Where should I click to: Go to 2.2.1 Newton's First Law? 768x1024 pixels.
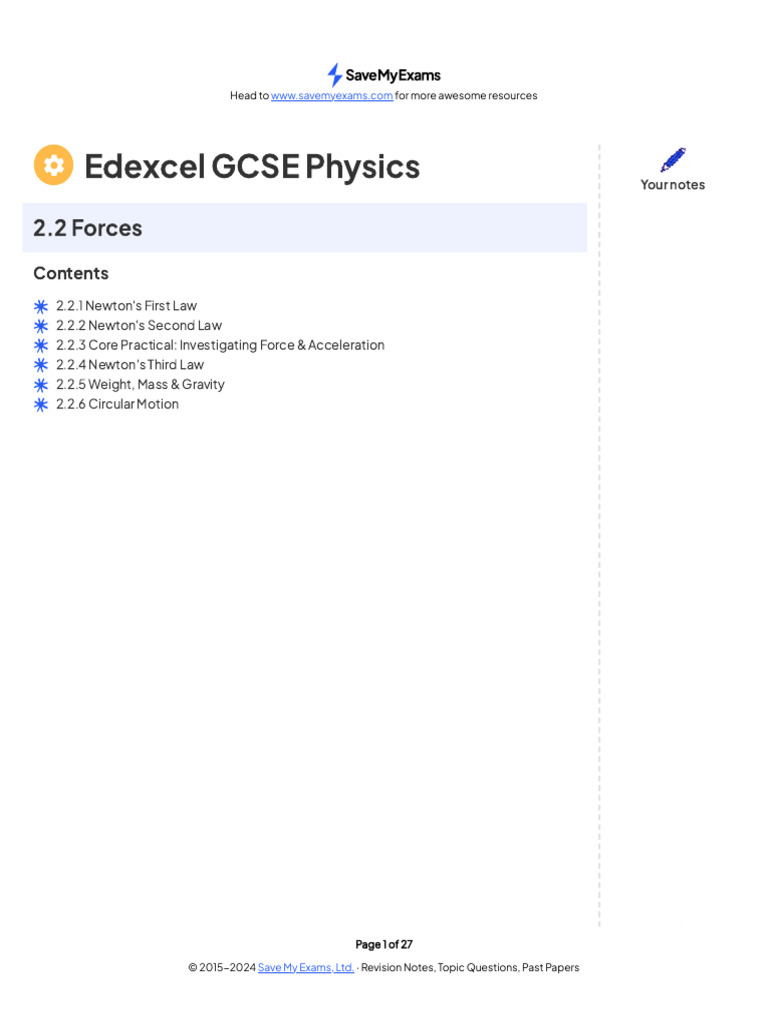[x=126, y=306]
